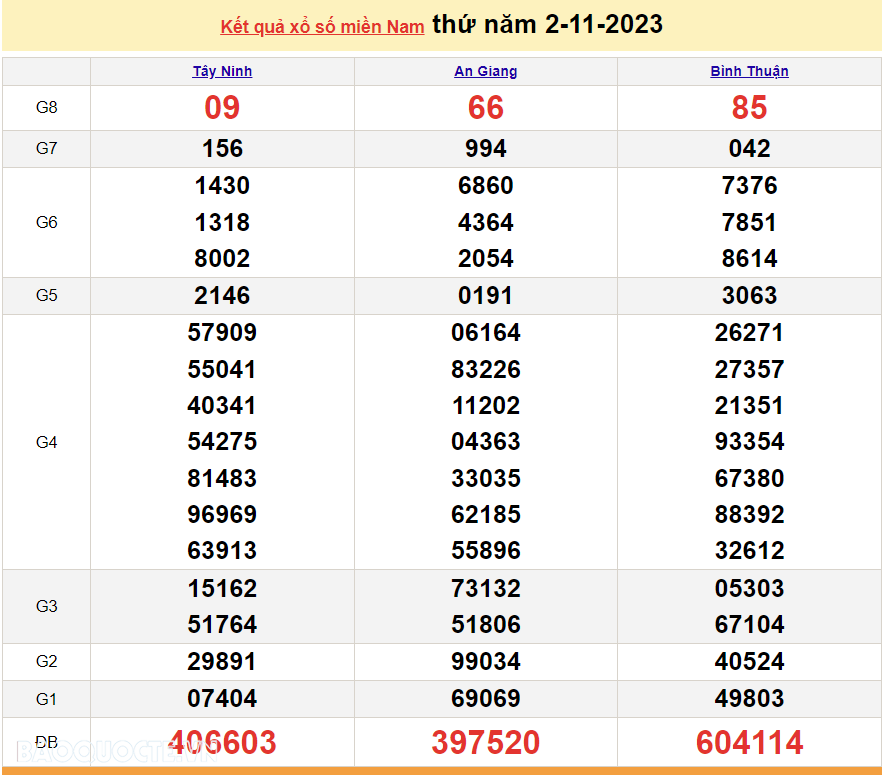
Task: Select the G8 prize number 66
Action: (x=486, y=108)
